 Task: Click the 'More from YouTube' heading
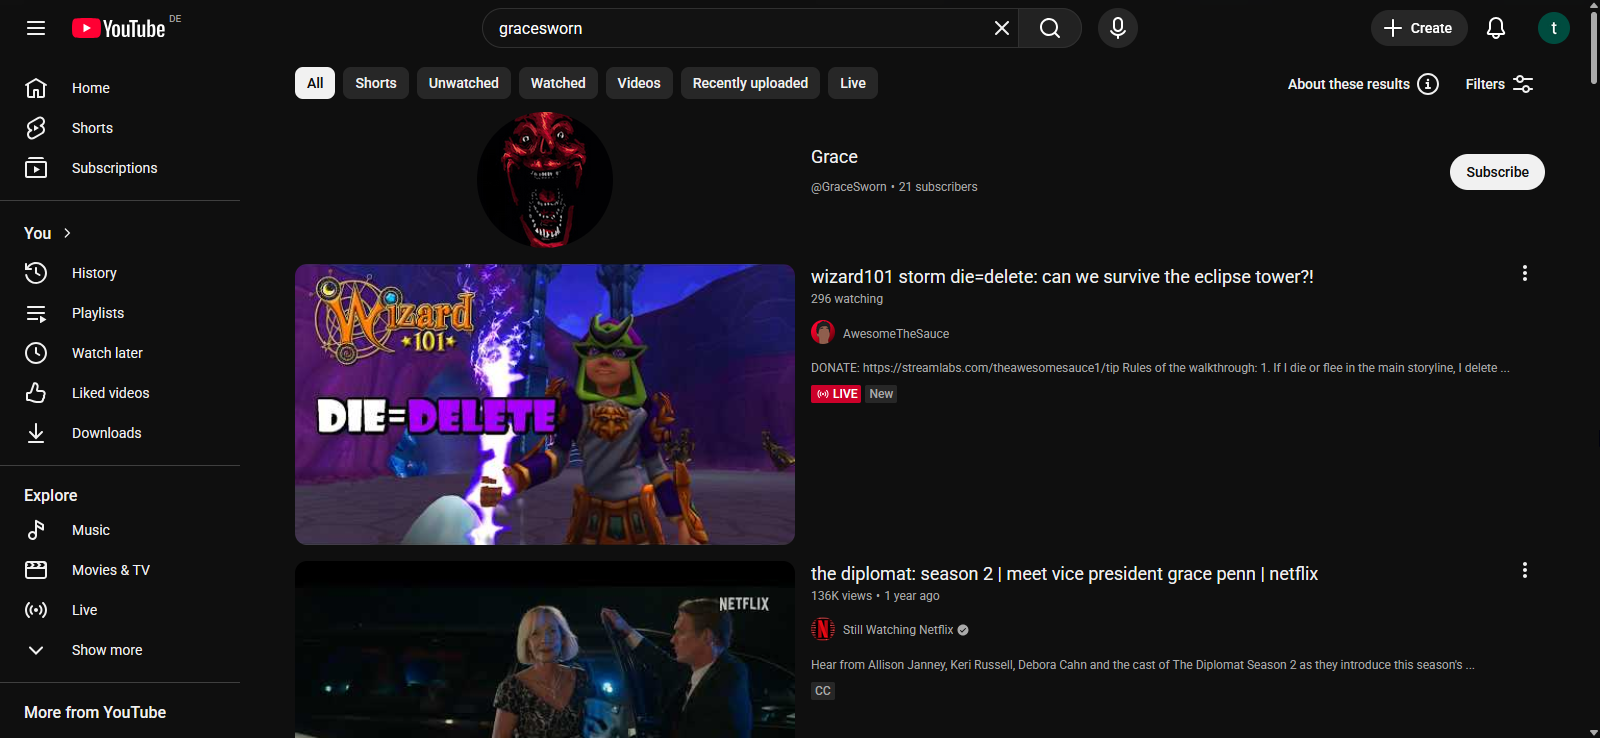(x=95, y=712)
